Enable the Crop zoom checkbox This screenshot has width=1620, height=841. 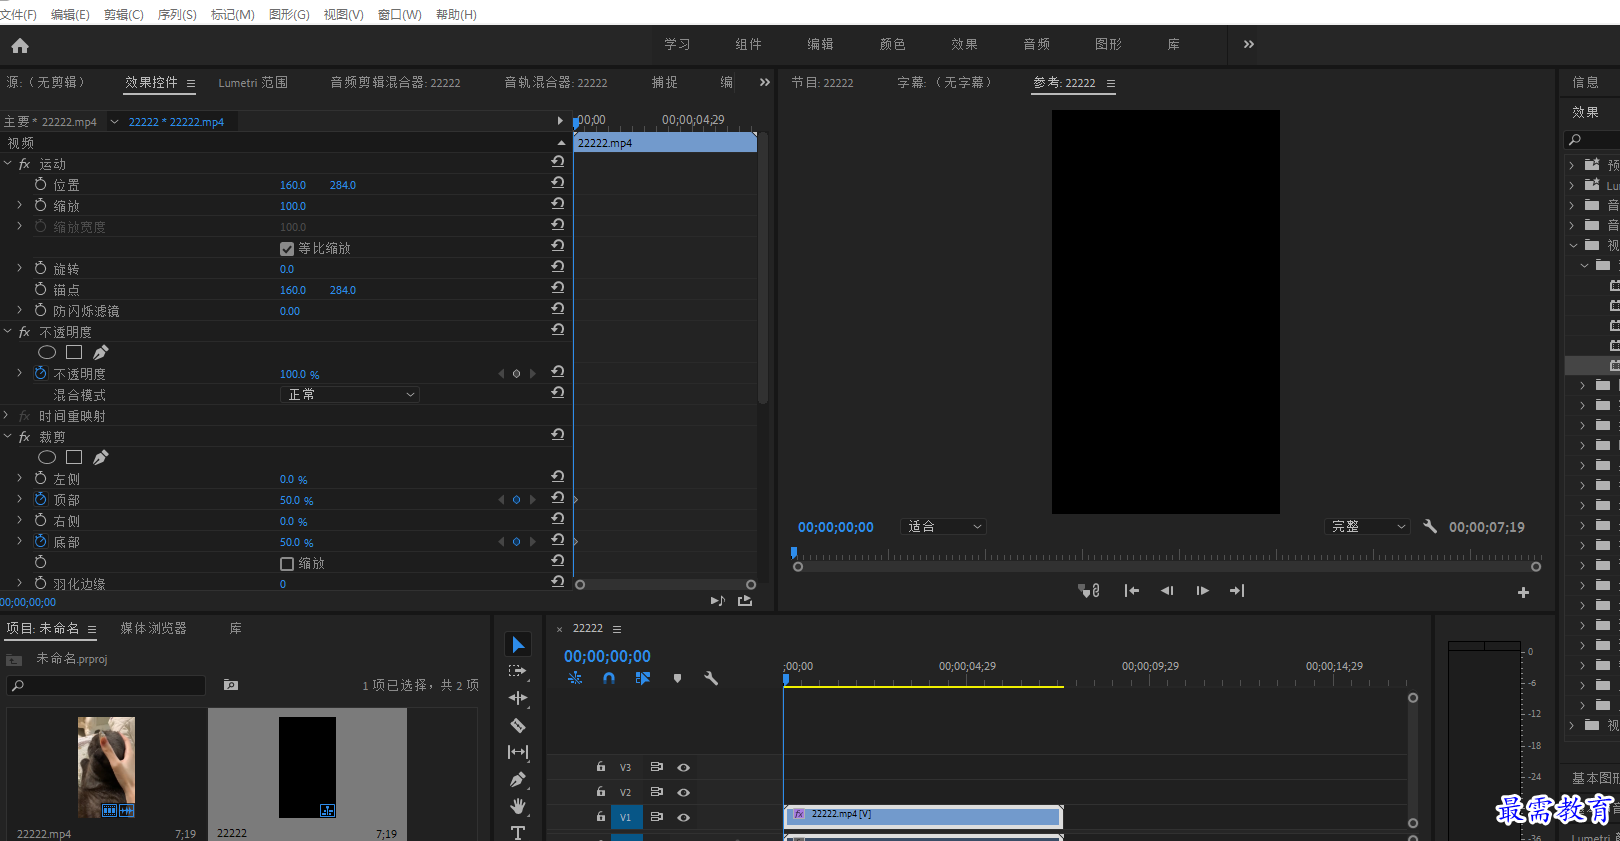pos(287,564)
